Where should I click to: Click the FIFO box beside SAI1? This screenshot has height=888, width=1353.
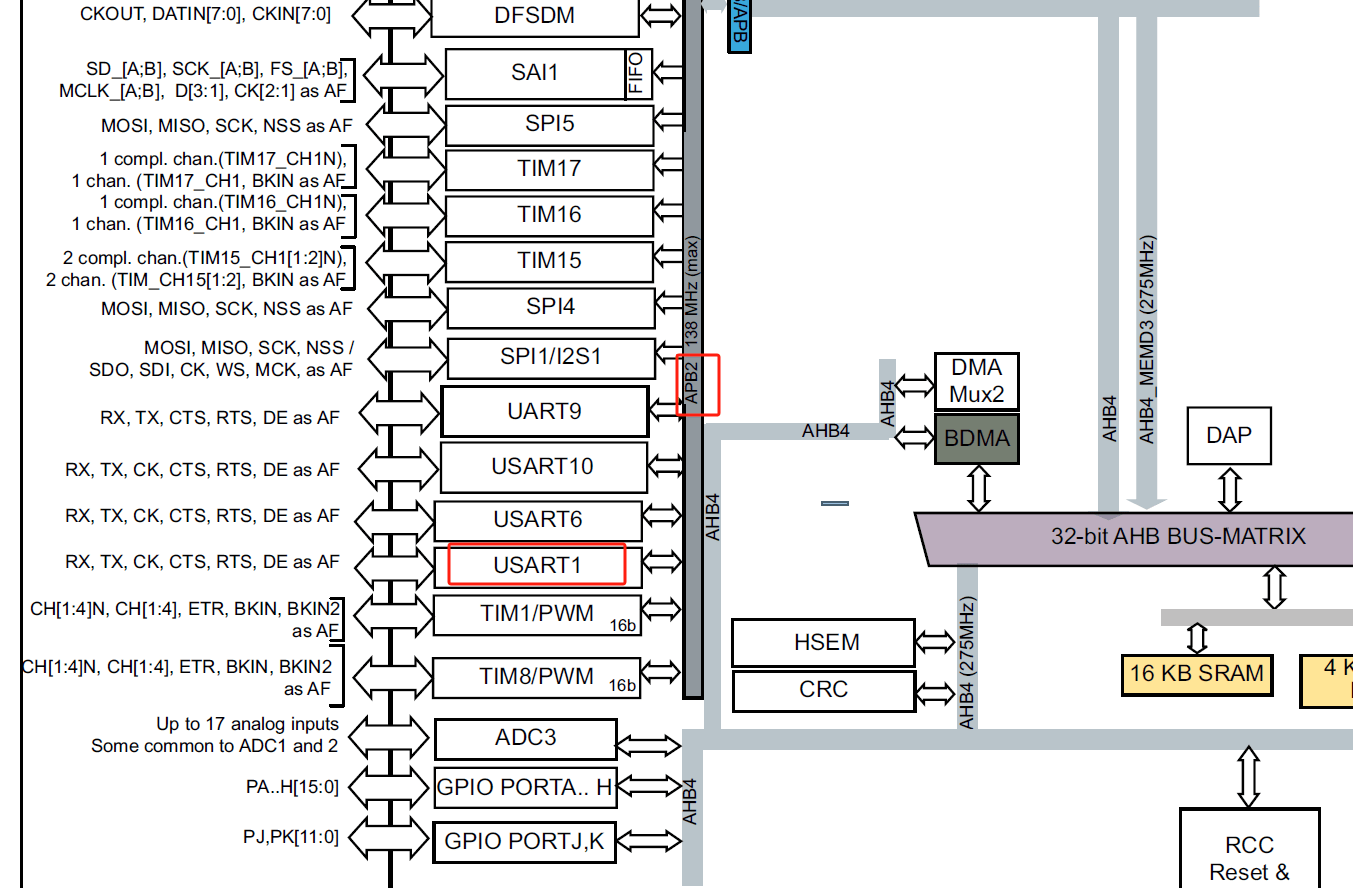click(639, 73)
